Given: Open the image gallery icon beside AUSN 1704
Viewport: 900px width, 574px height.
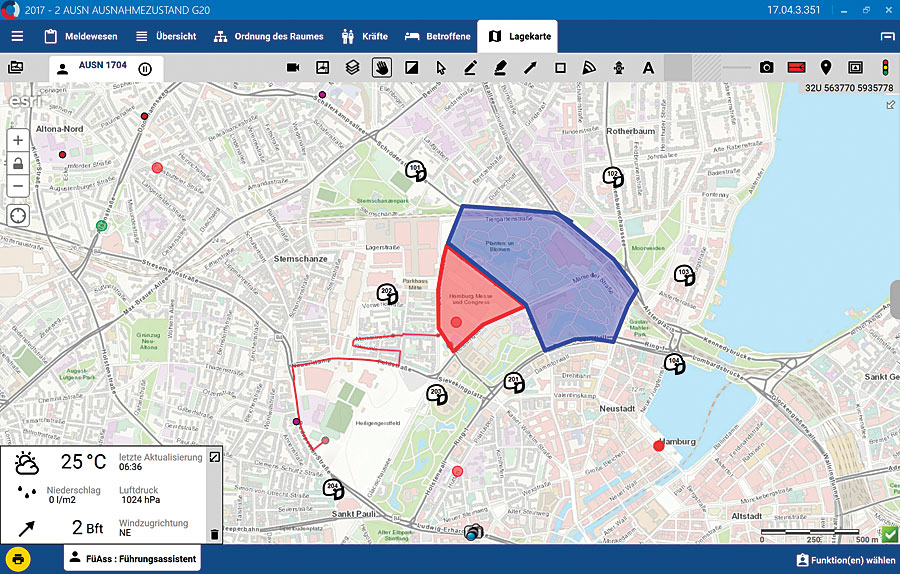Looking at the screenshot, I should tap(16, 68).
